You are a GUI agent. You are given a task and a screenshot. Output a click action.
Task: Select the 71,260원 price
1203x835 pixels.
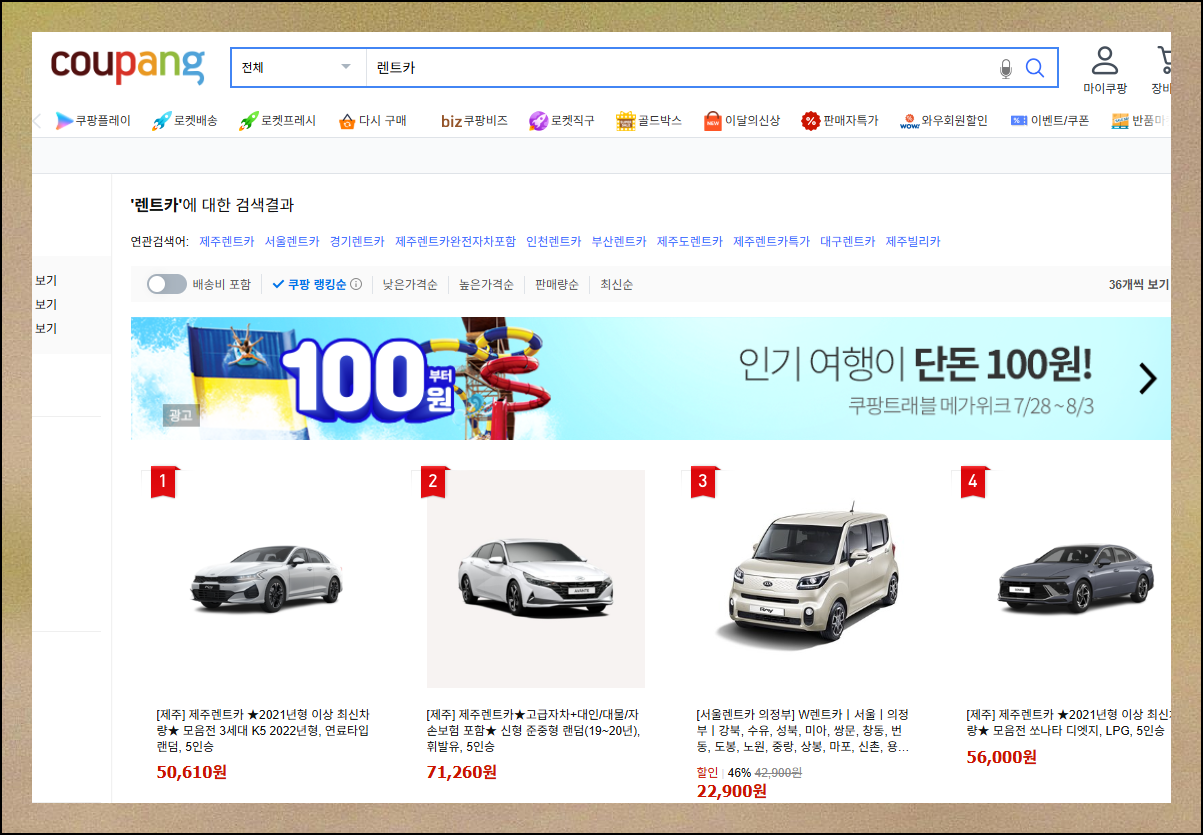[462, 772]
